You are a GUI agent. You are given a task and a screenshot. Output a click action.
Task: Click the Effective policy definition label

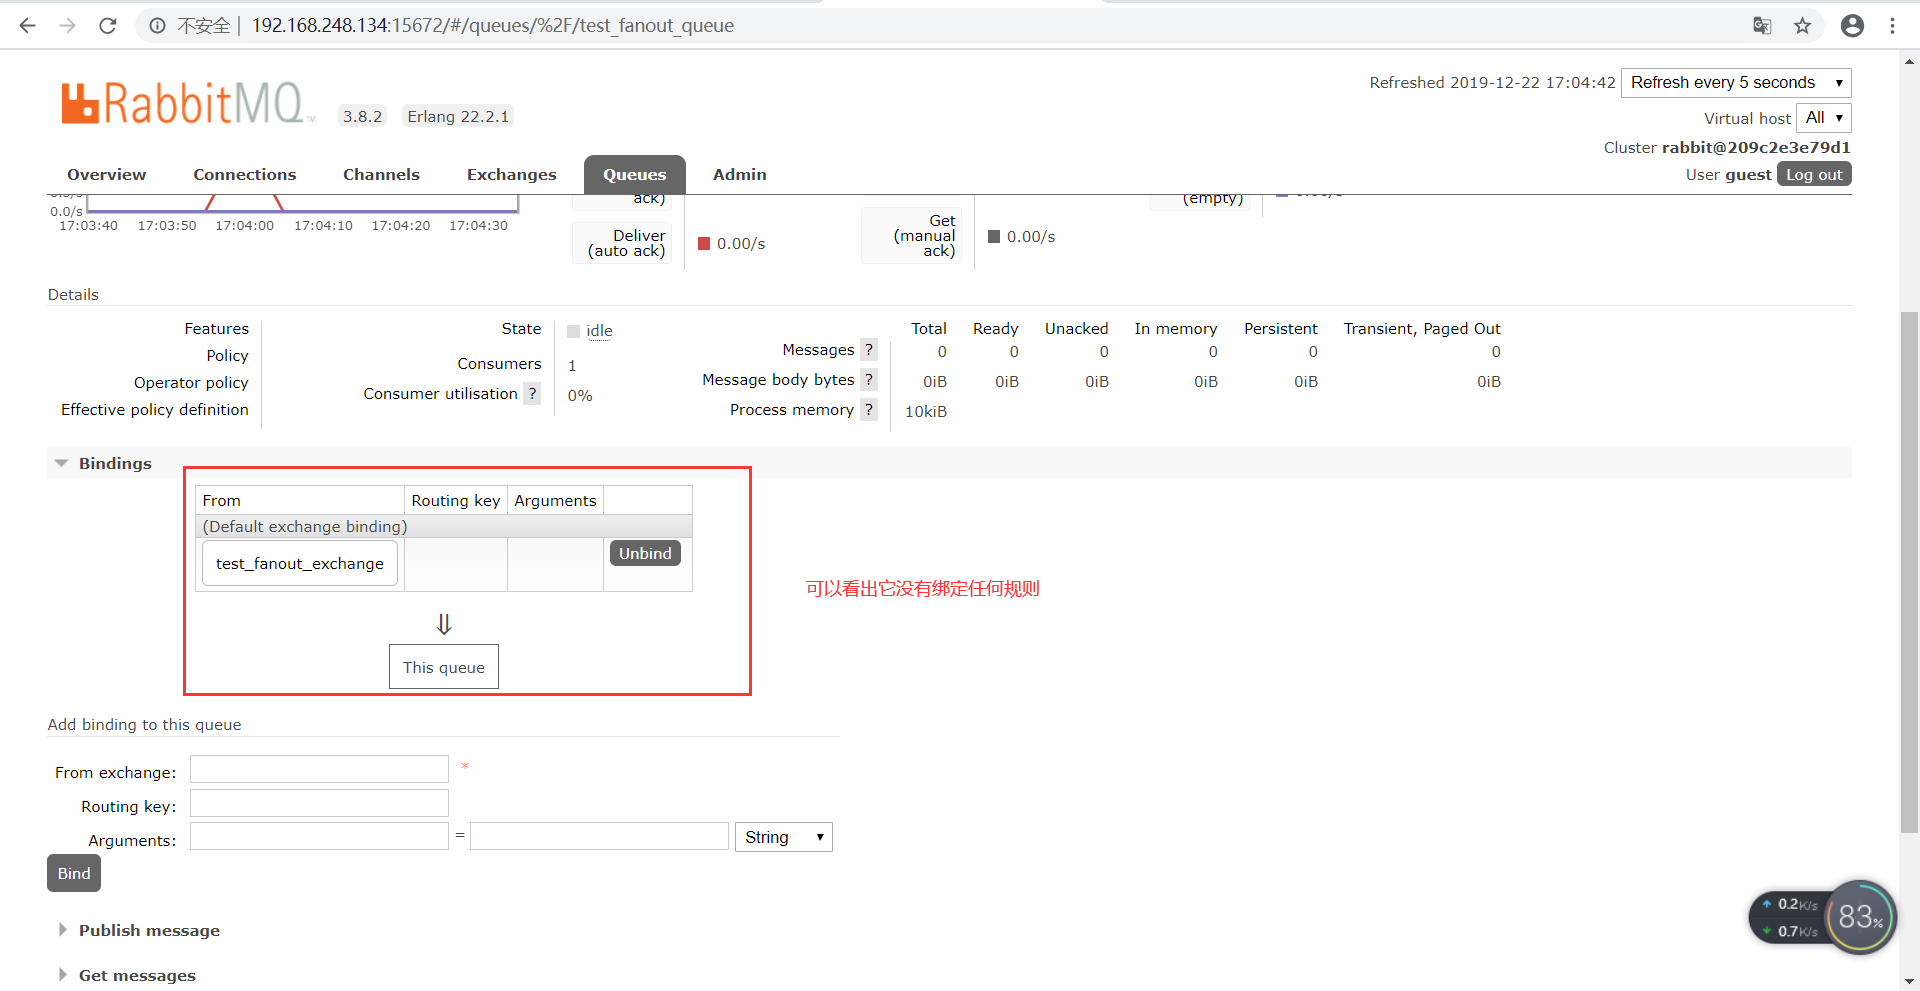[155, 409]
